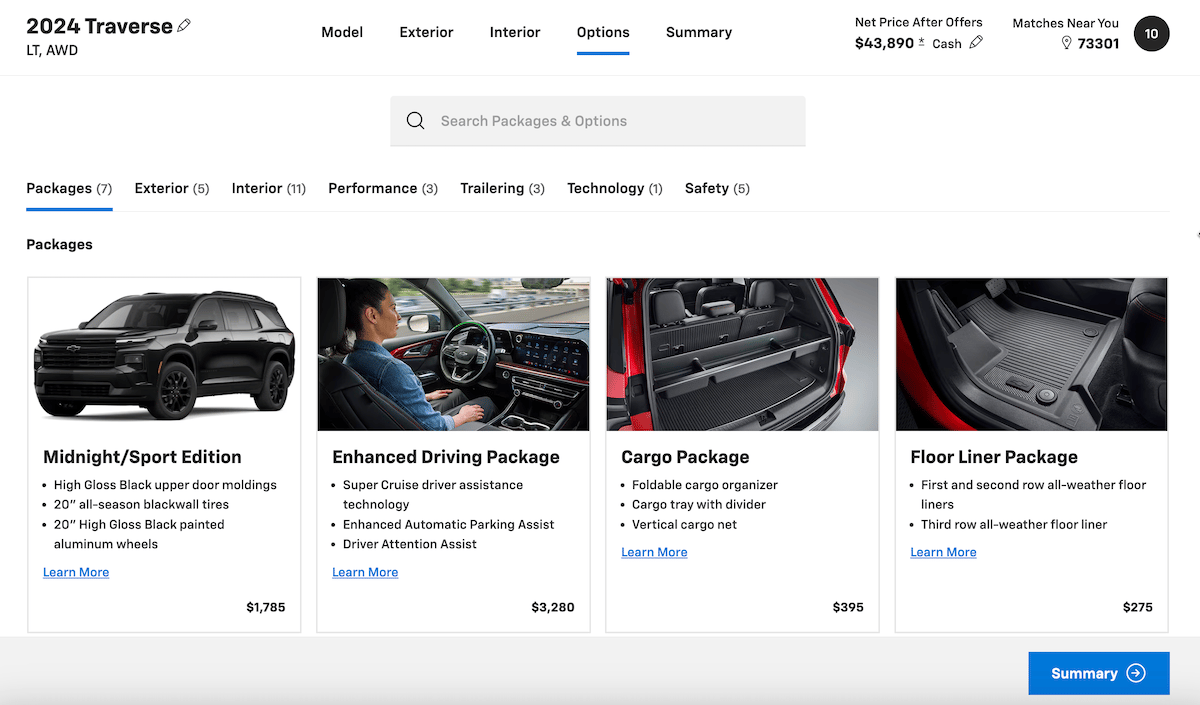Switch to the Interior (11) options category
This screenshot has height=705, width=1200.
point(268,188)
